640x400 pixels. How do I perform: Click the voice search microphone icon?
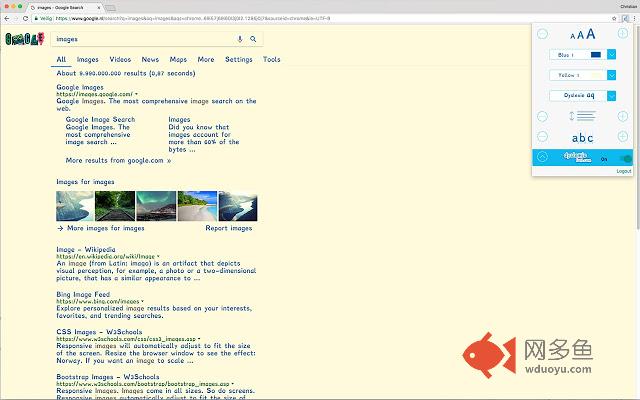pyautogui.click(x=240, y=39)
